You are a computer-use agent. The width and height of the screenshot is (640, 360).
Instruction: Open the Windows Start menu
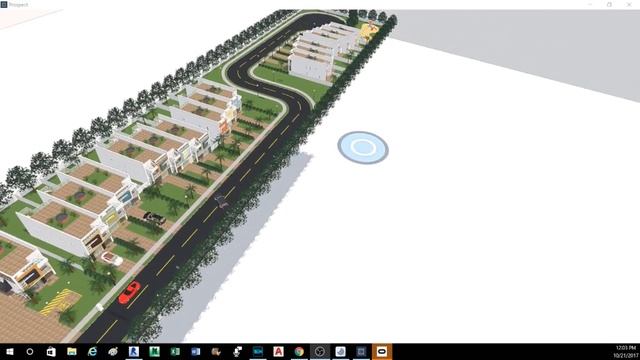pos(10,351)
